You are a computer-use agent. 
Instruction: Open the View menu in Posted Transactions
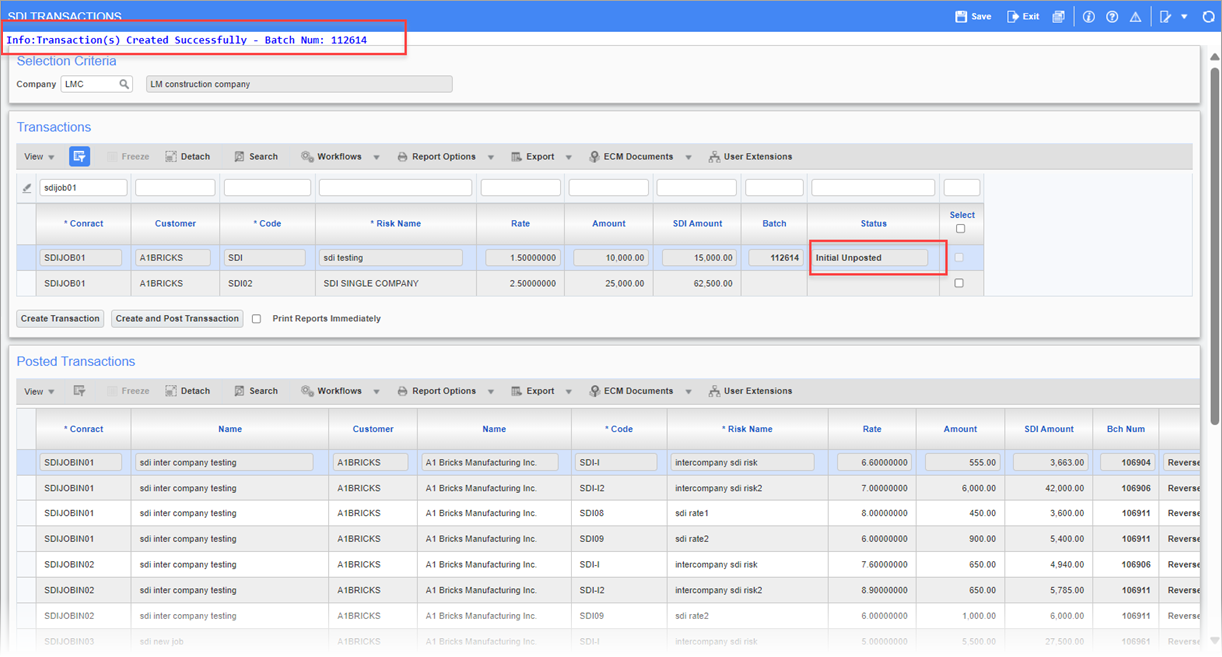coord(39,391)
